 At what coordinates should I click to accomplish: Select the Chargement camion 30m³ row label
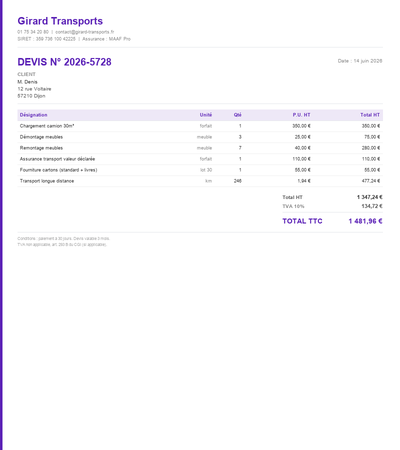point(47,126)
